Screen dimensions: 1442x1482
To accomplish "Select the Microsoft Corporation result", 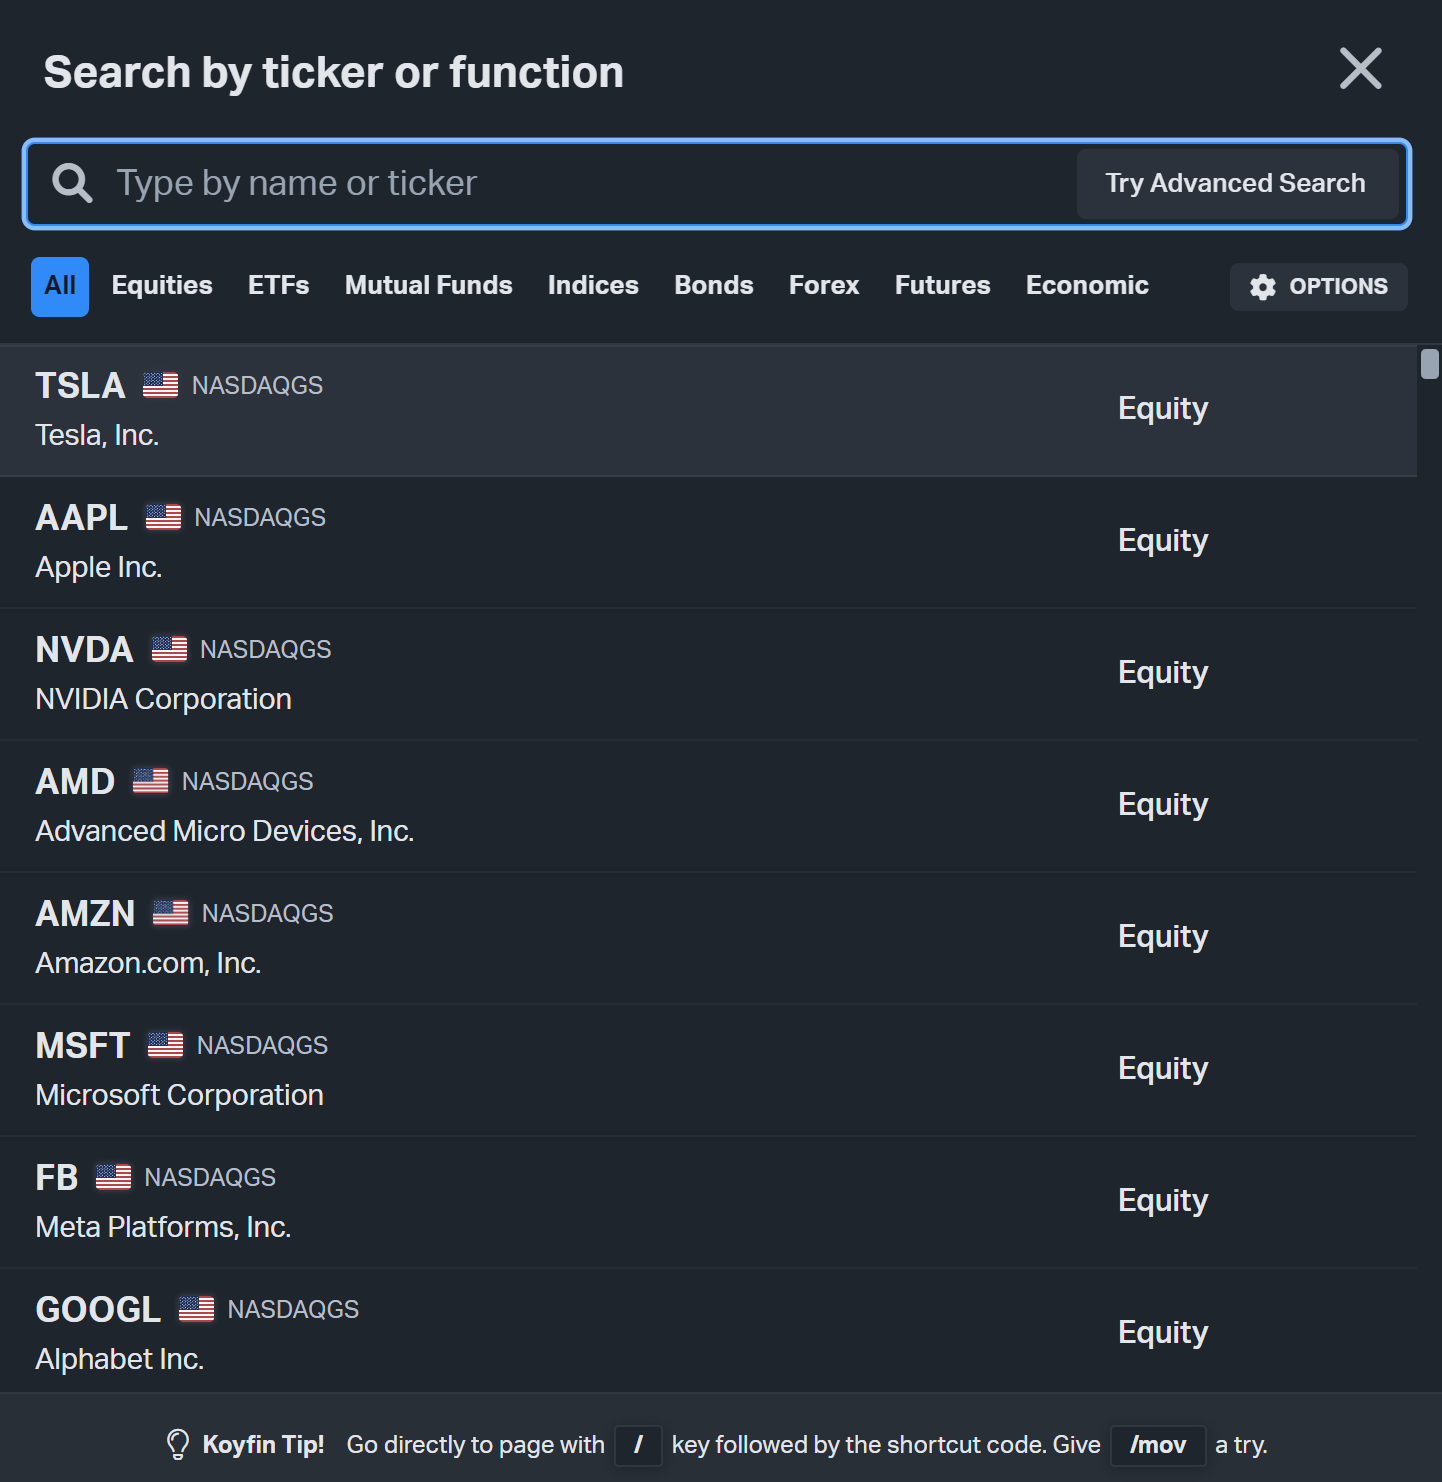I will pos(708,1071).
